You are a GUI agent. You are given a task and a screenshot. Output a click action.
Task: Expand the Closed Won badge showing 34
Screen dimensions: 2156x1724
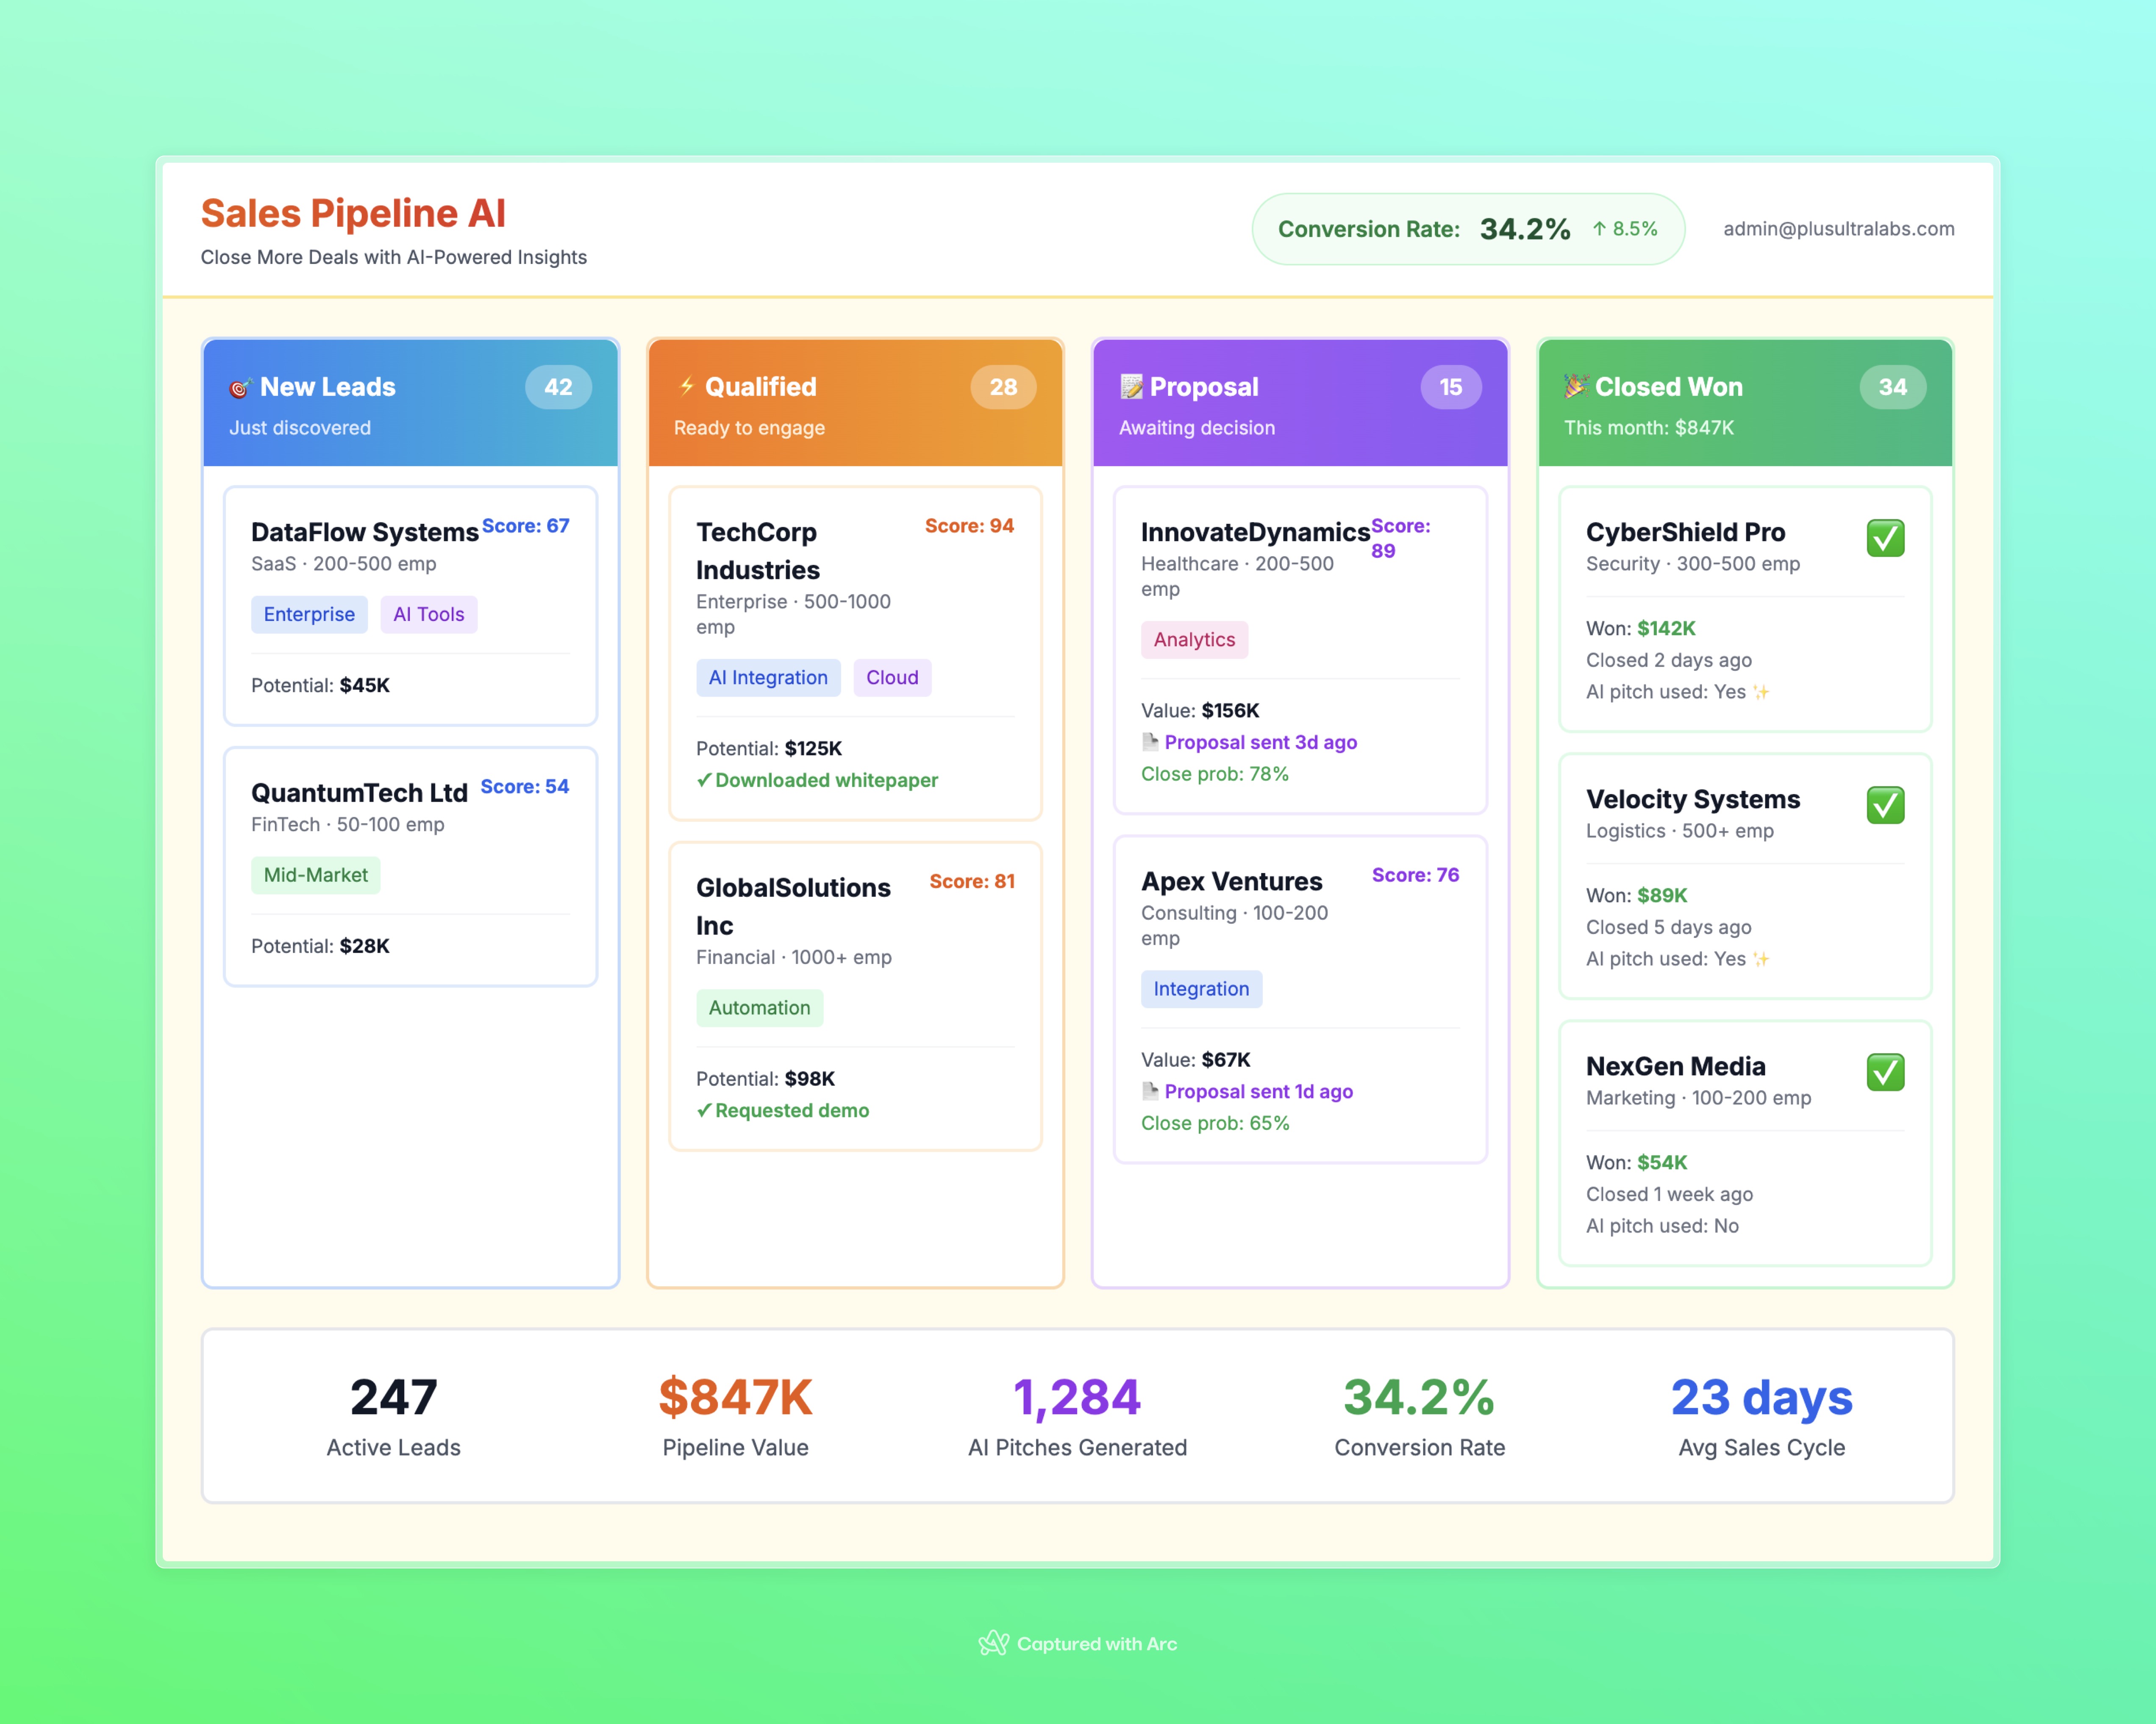click(x=1892, y=387)
